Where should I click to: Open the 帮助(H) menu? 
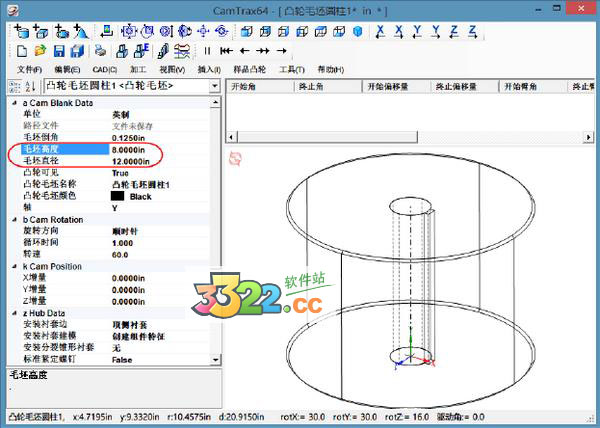click(x=331, y=70)
